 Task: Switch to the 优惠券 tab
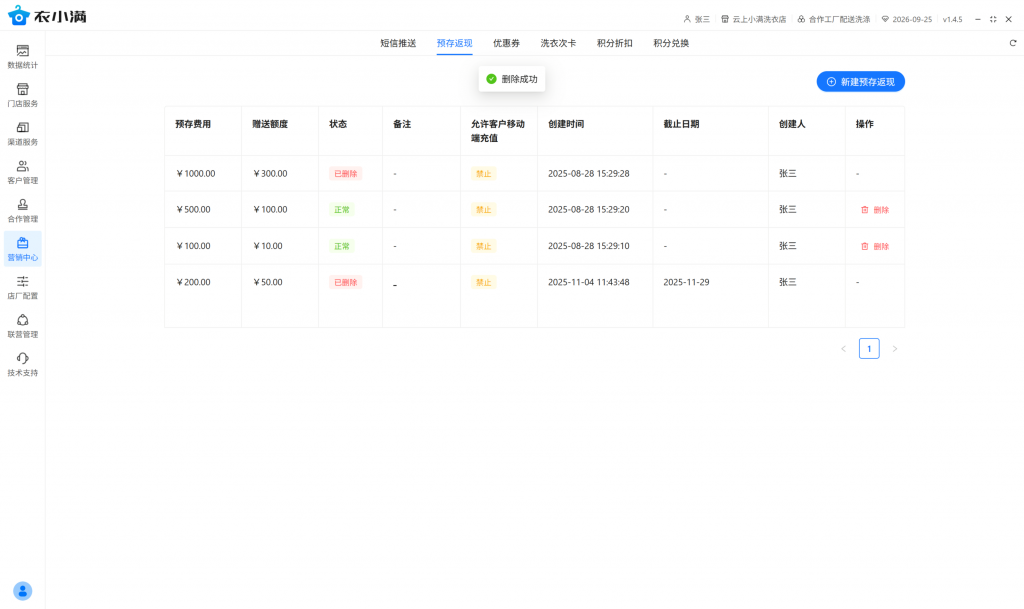pyautogui.click(x=506, y=43)
